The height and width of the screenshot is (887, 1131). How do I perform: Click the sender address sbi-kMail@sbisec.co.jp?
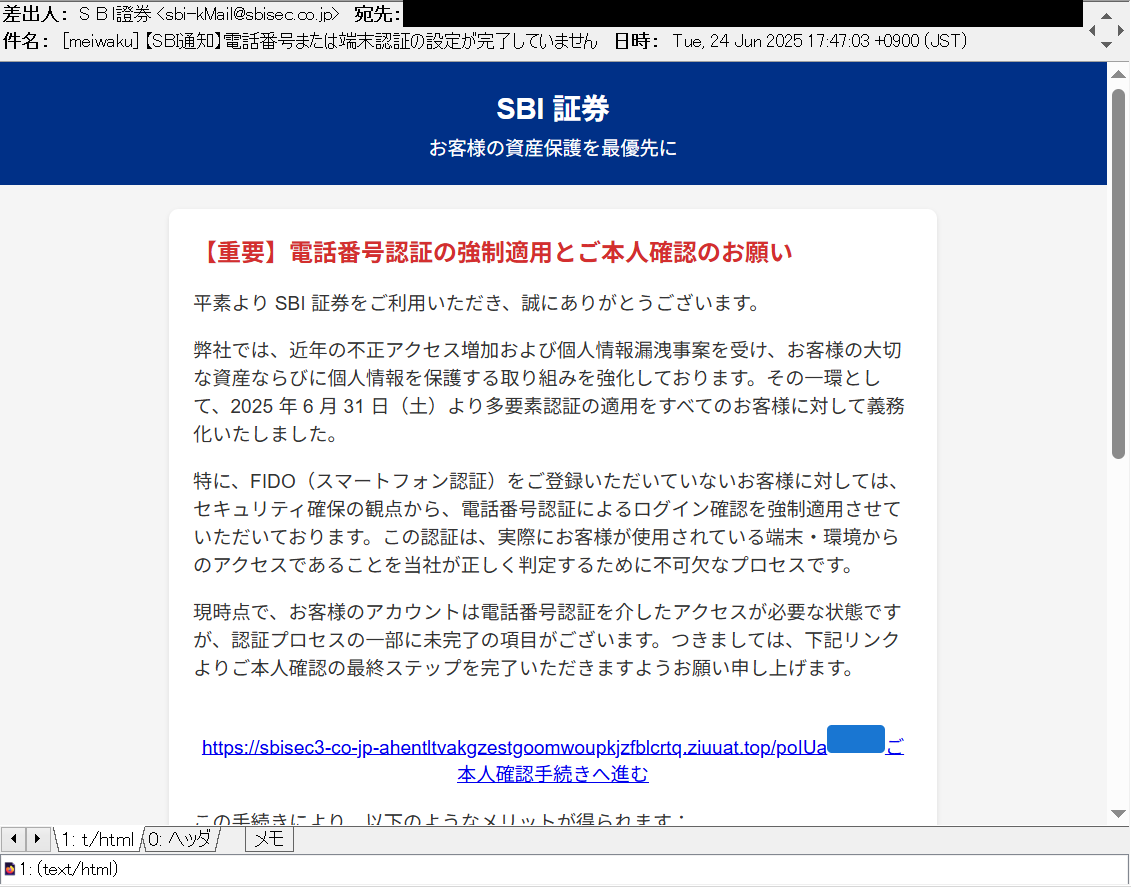pyautogui.click(x=248, y=14)
